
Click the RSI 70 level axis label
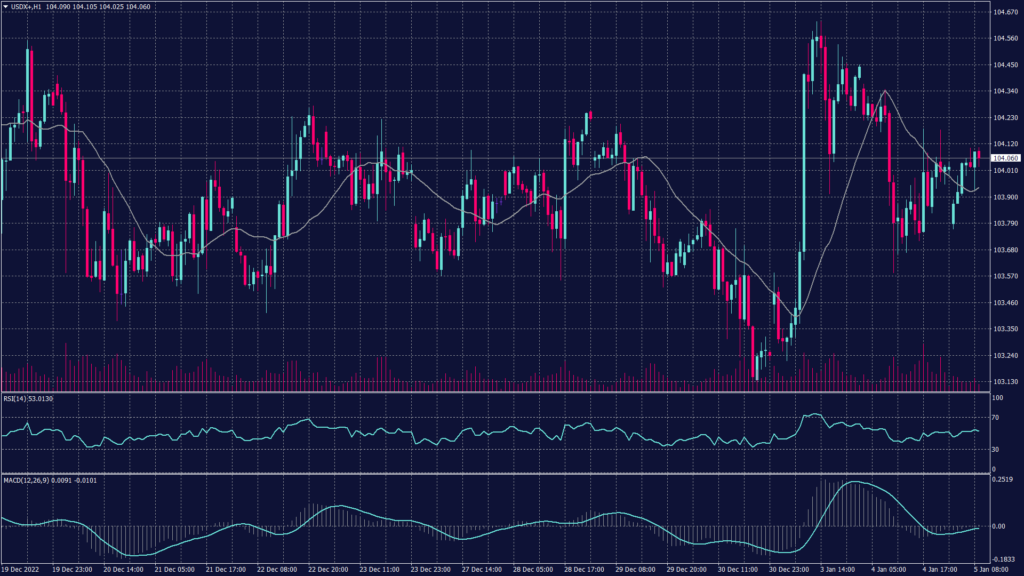click(x=995, y=421)
